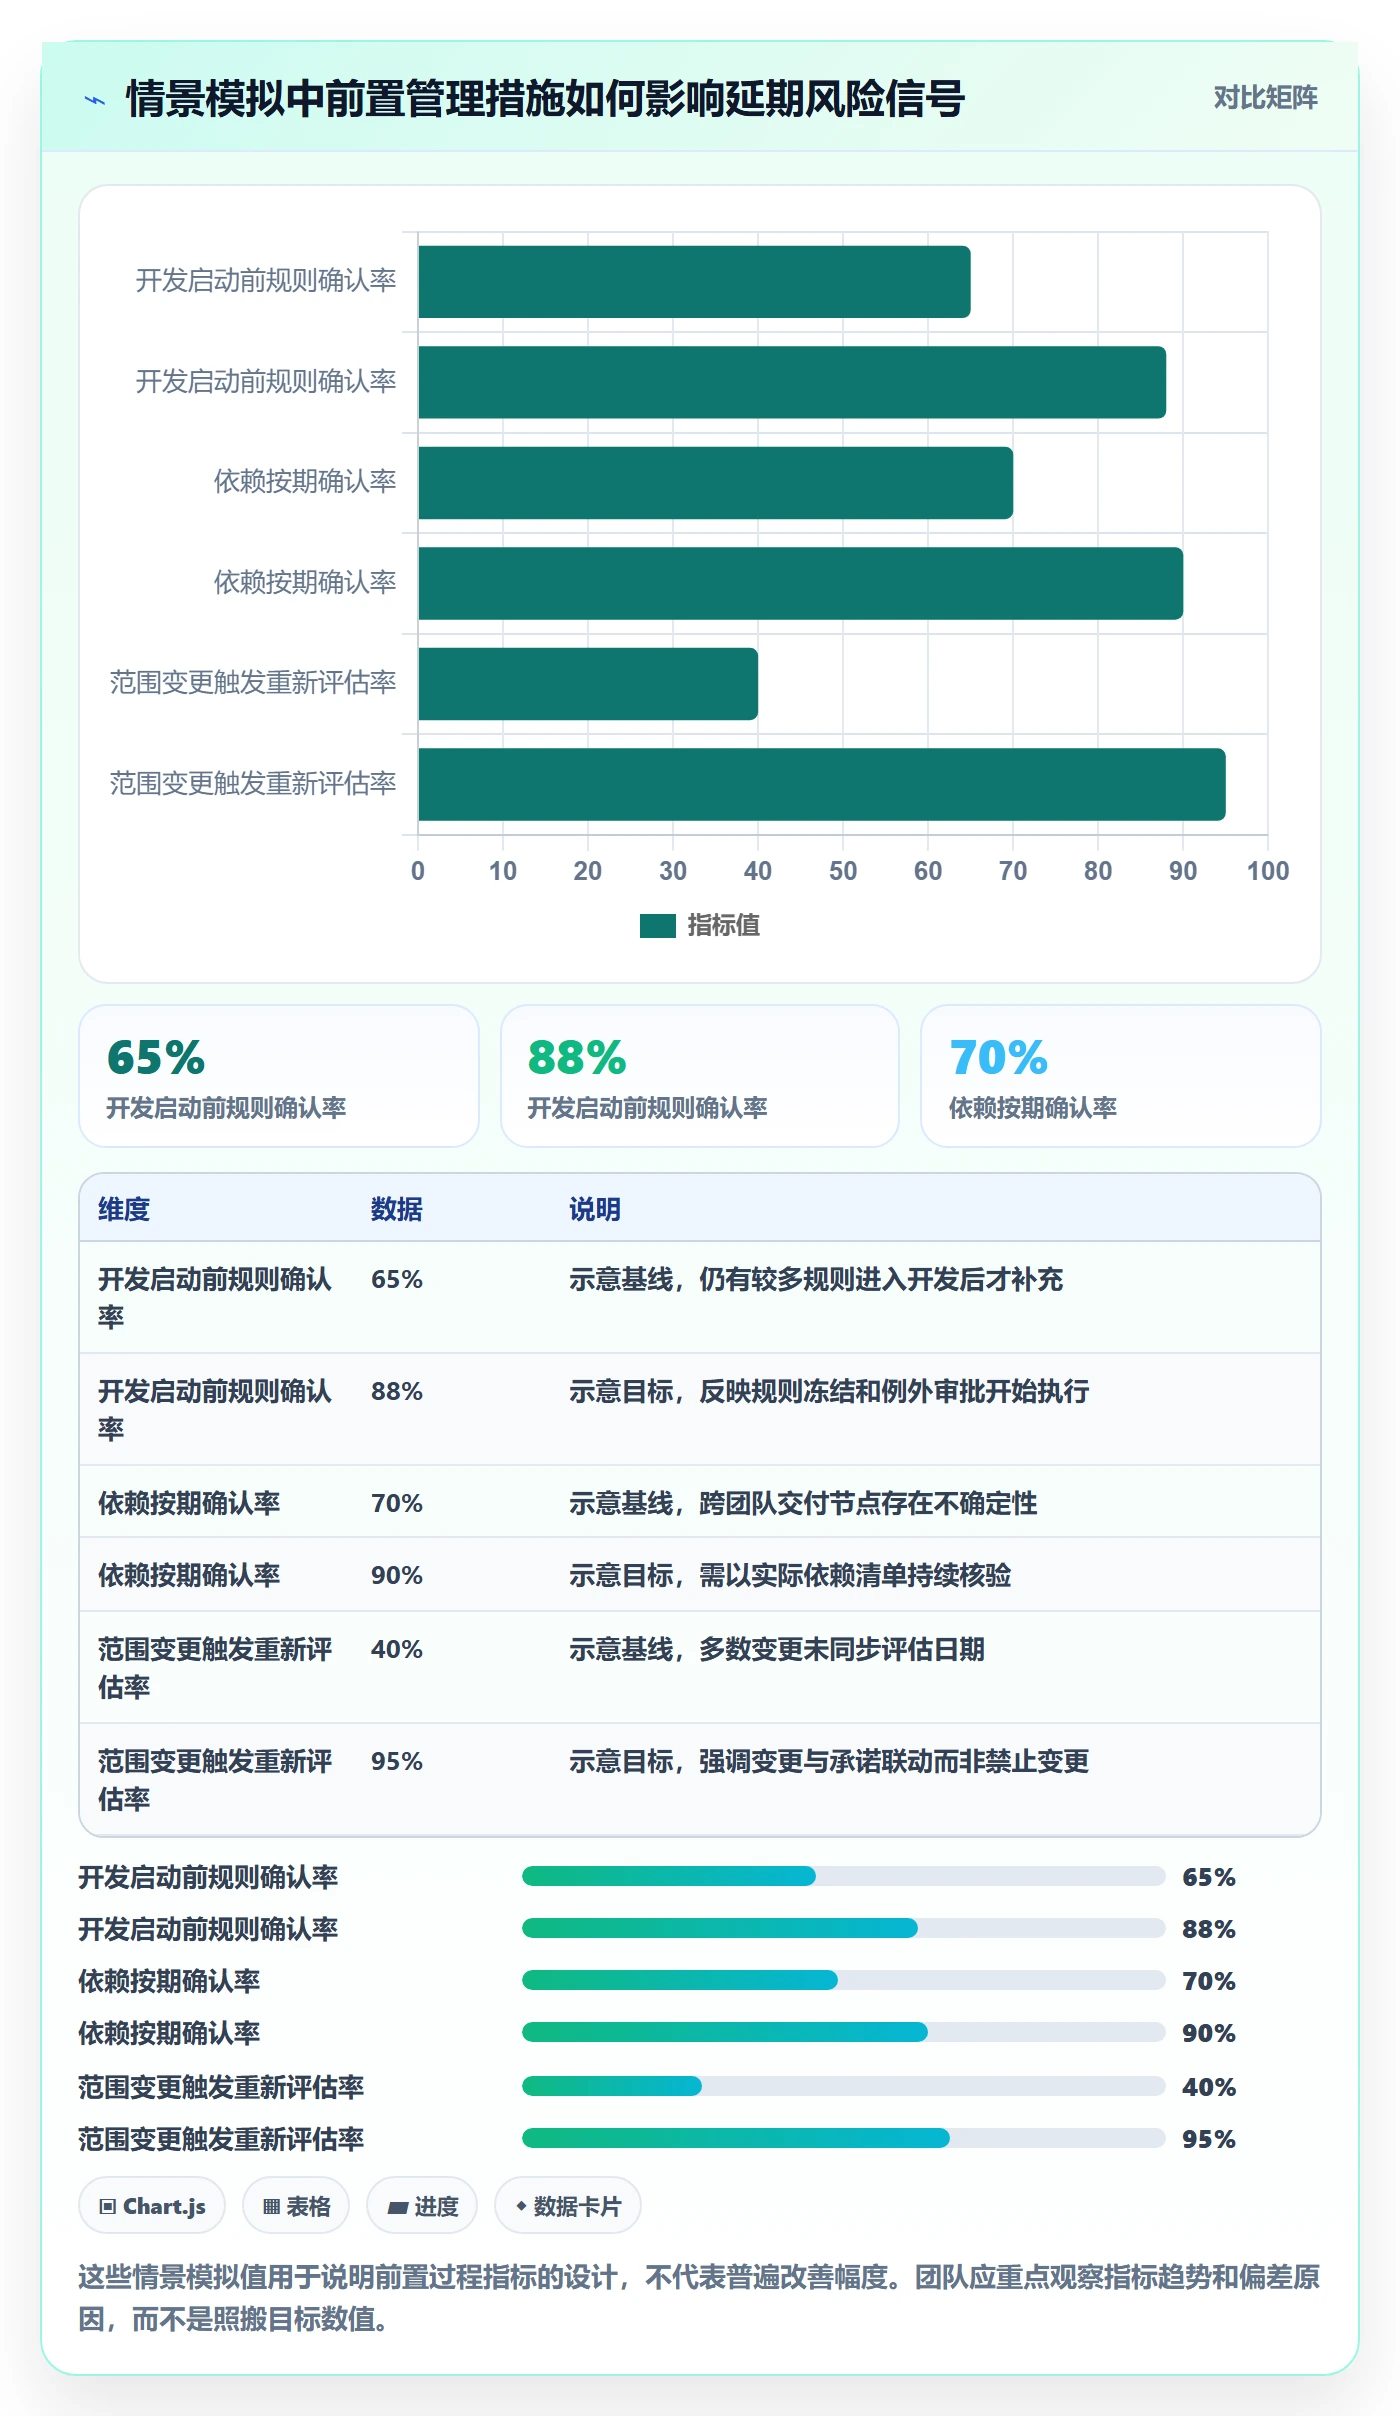Viewport: 1400px width, 2416px height.
Task: Click the lightning icon beside the title
Action: (95, 100)
